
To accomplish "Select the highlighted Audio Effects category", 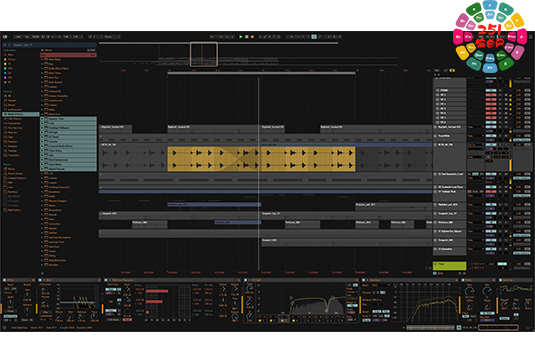I will pyautogui.click(x=21, y=114).
